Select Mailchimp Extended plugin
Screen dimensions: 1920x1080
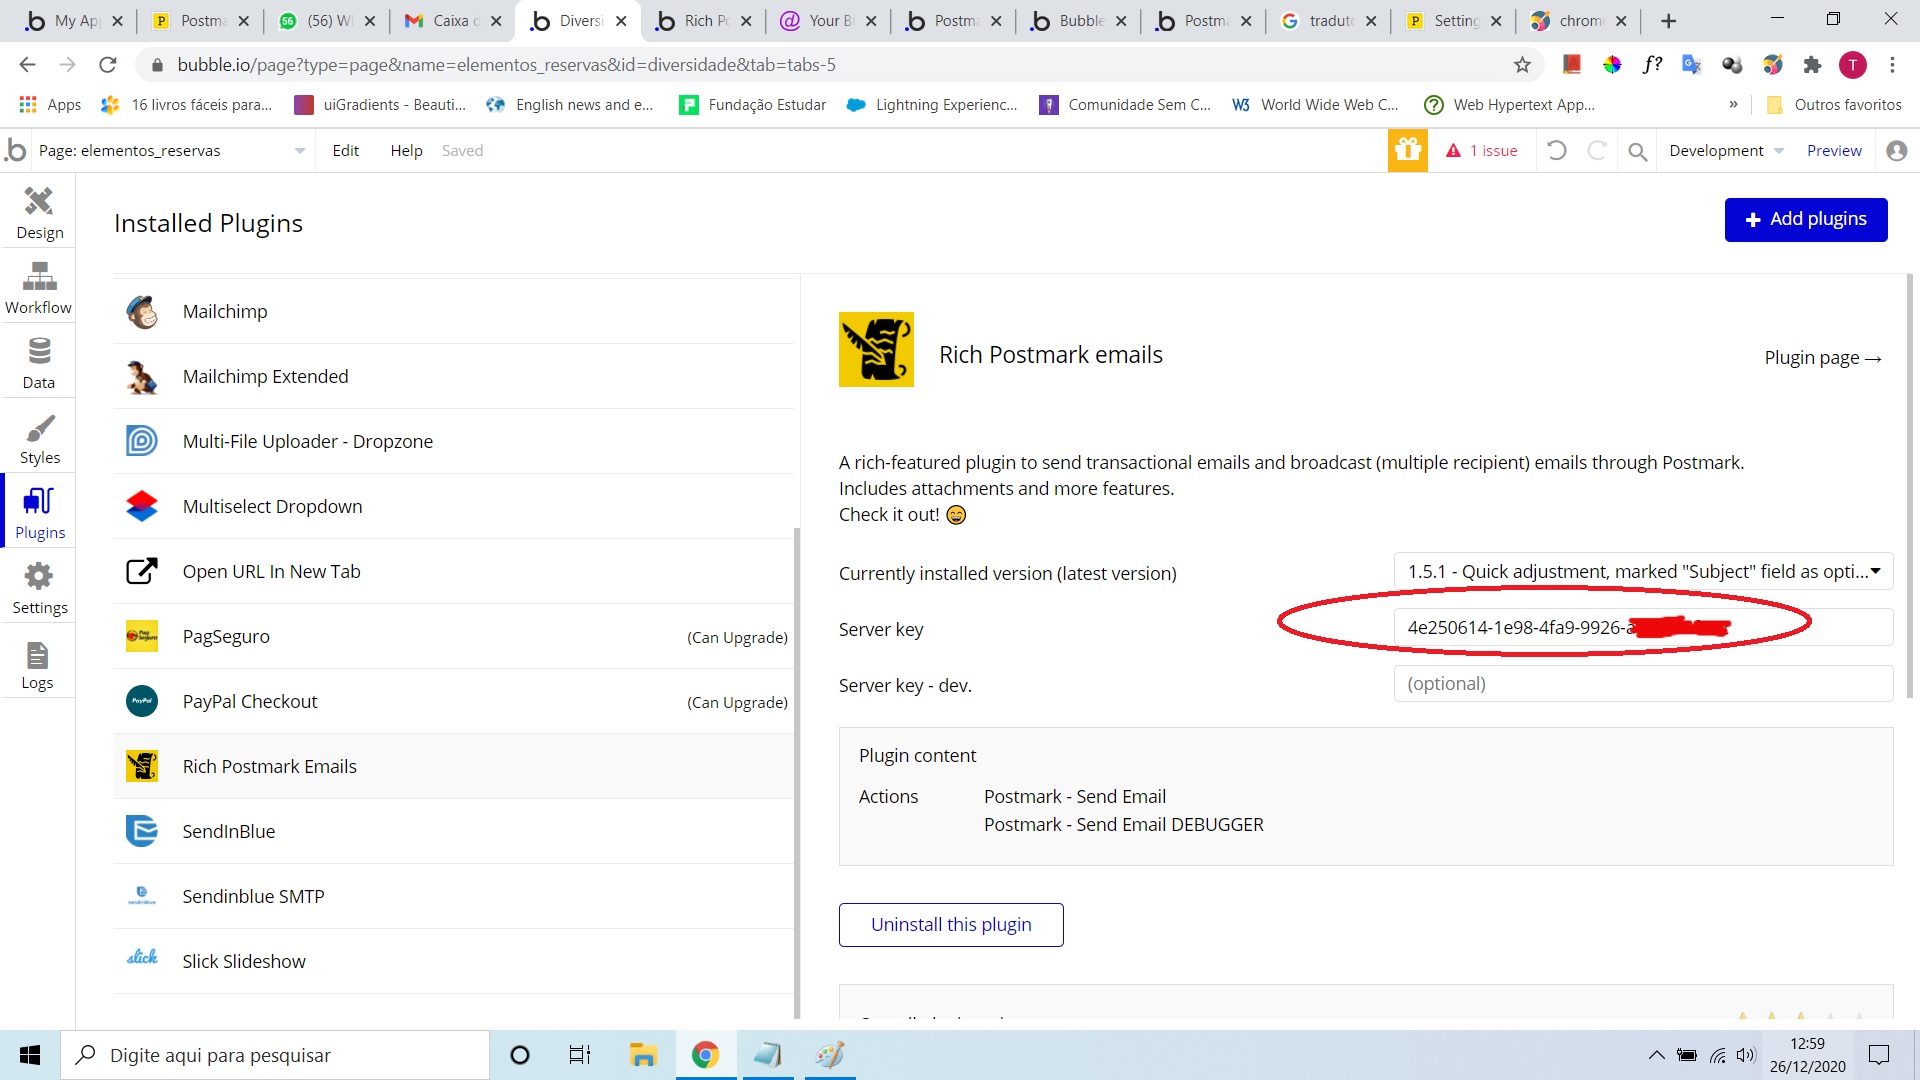coord(454,376)
